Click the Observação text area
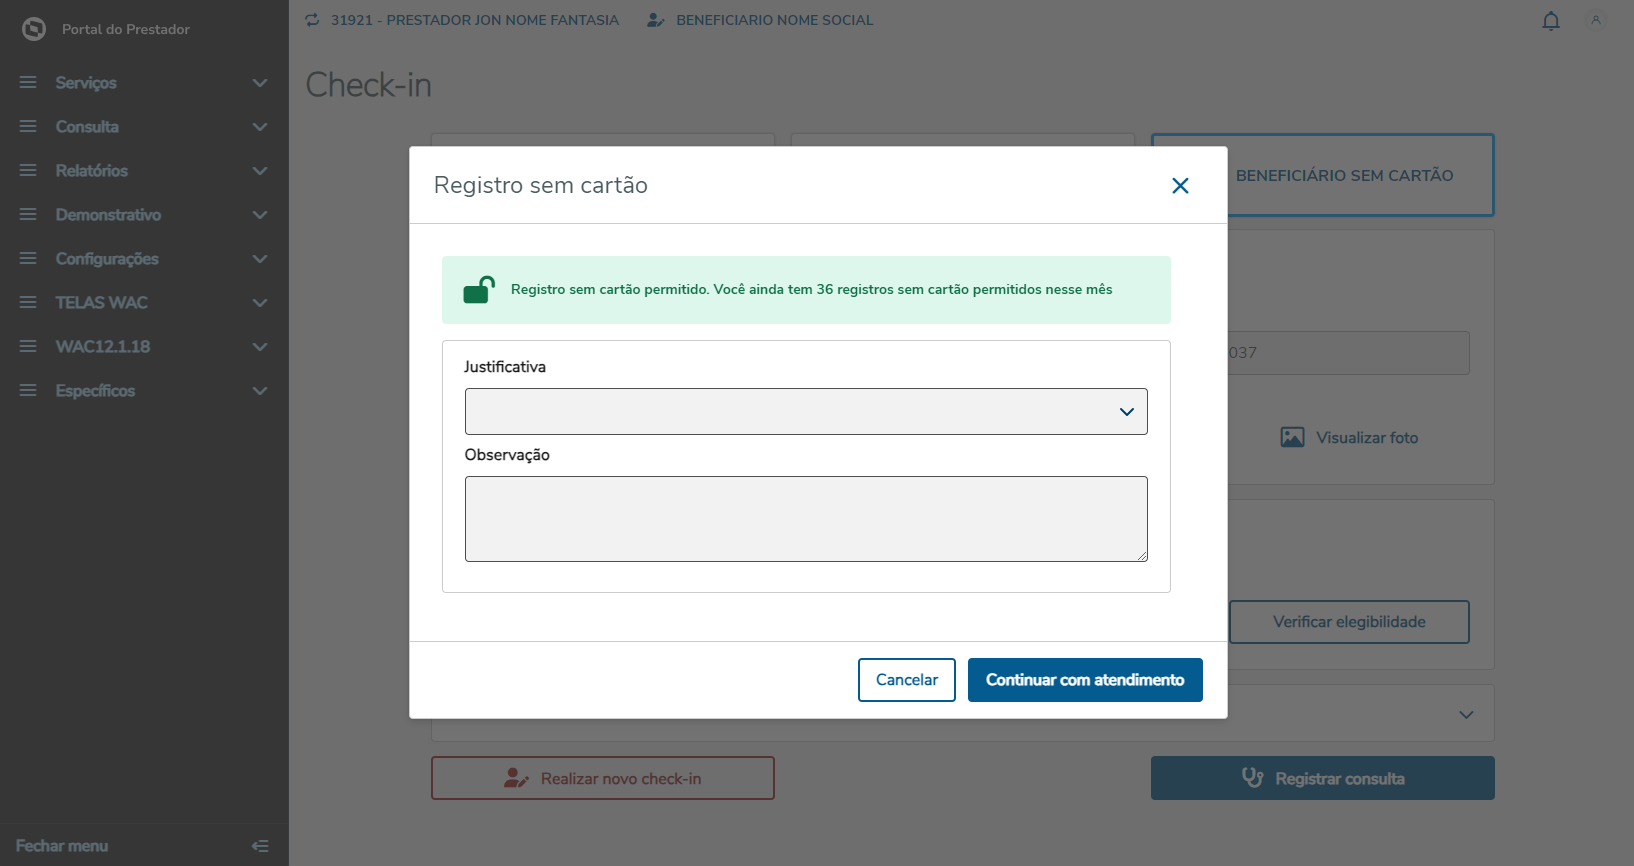The image size is (1634, 866). tap(806, 519)
